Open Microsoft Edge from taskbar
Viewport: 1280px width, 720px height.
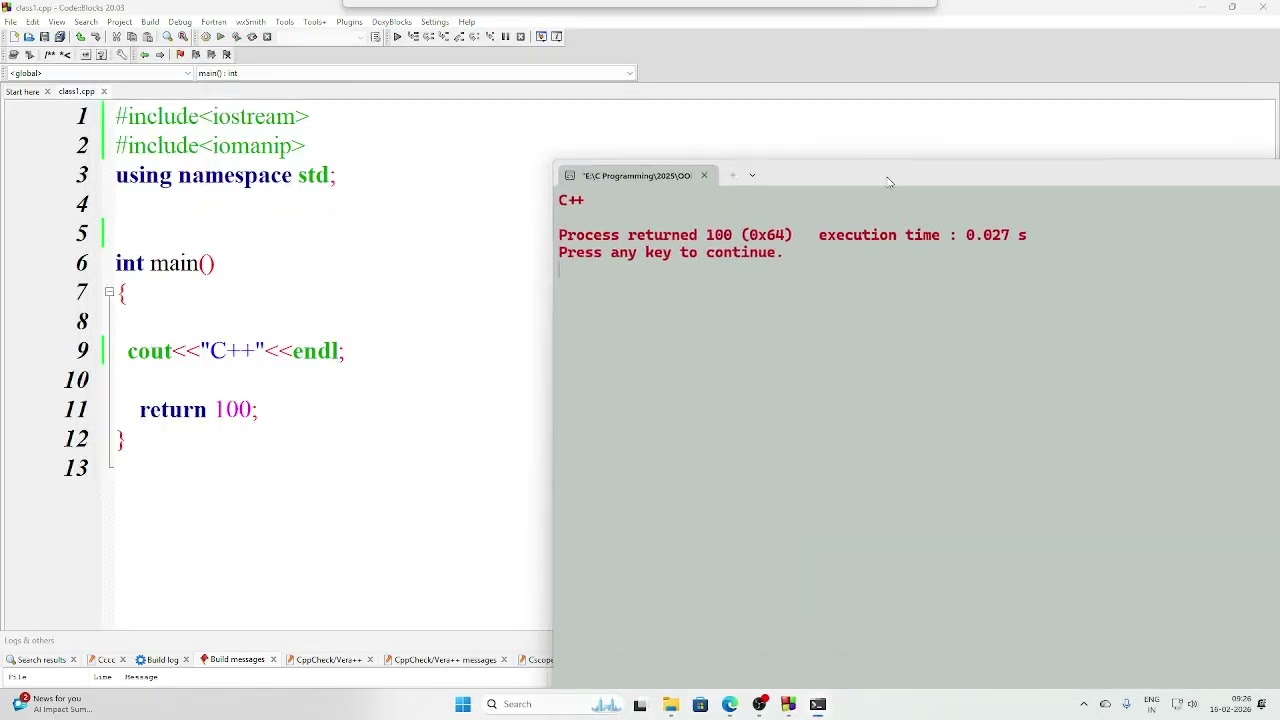coord(730,704)
